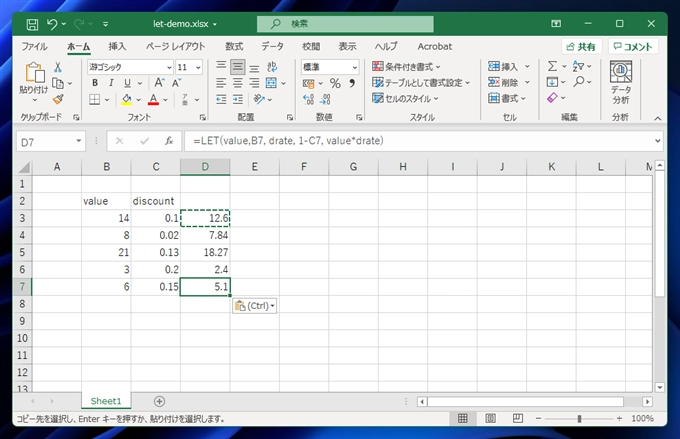This screenshot has height=439, width=680.
Task: Open the File tab
Action: [35, 46]
